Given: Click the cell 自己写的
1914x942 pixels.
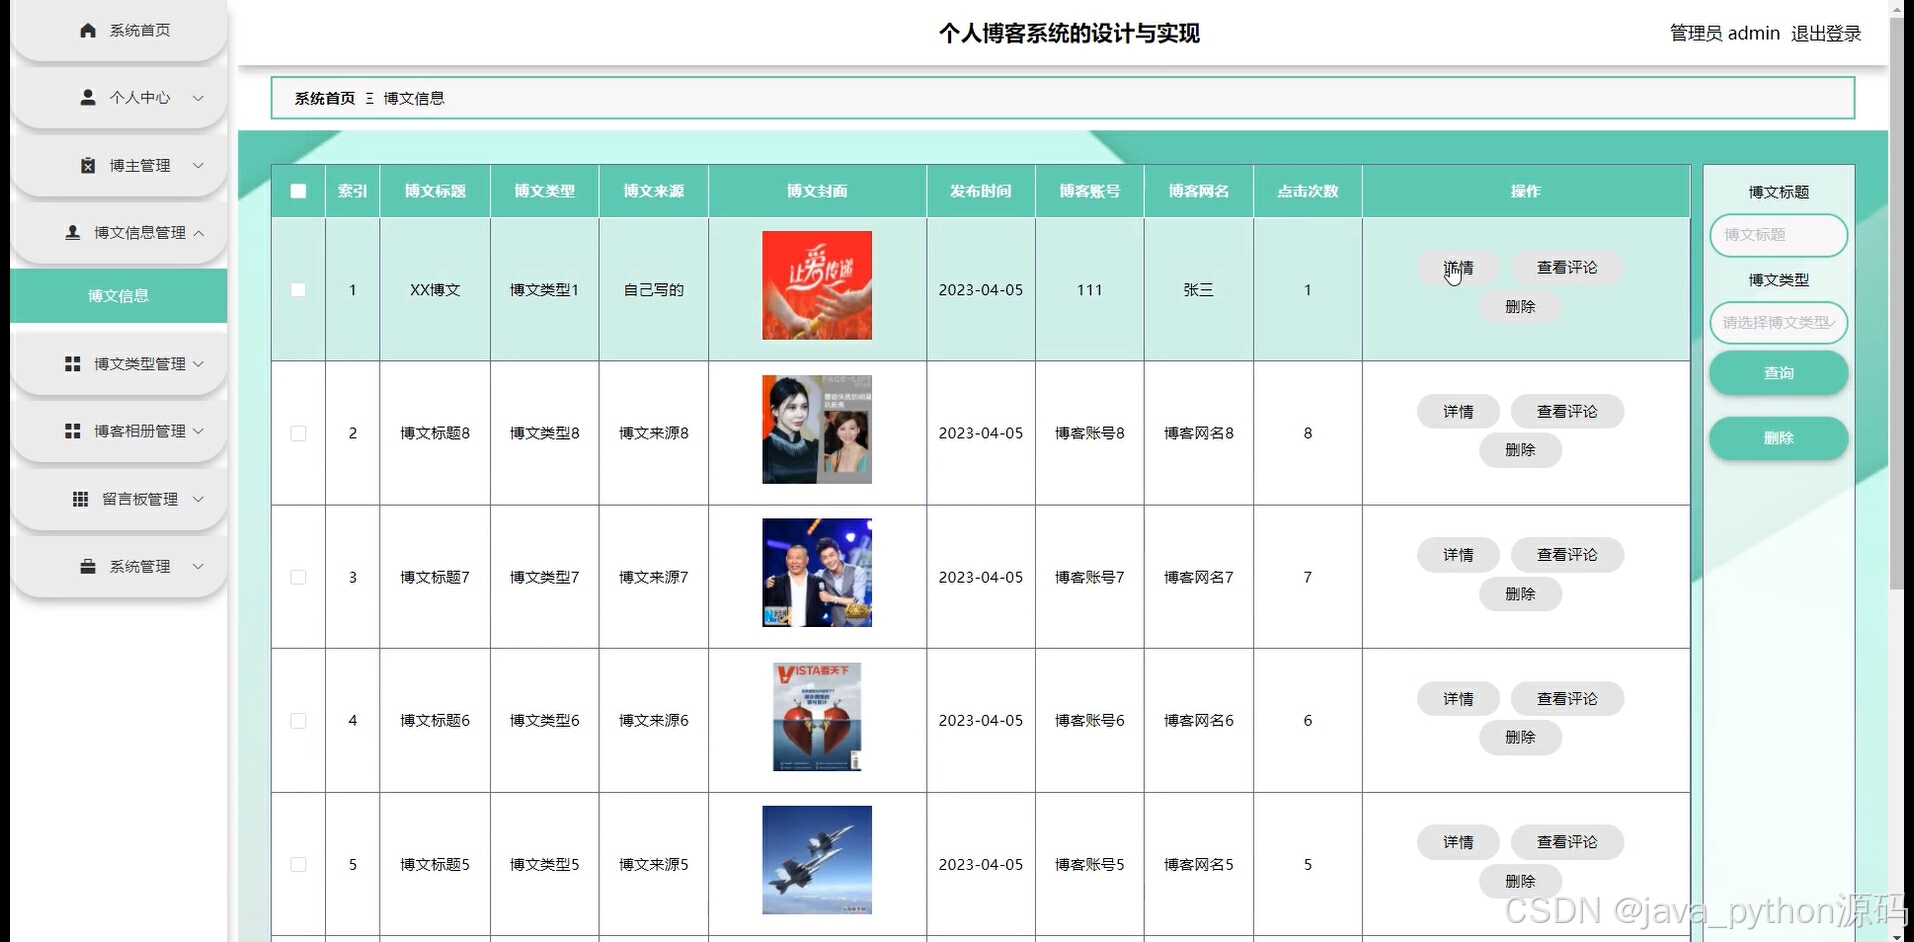Looking at the screenshot, I should 654,290.
